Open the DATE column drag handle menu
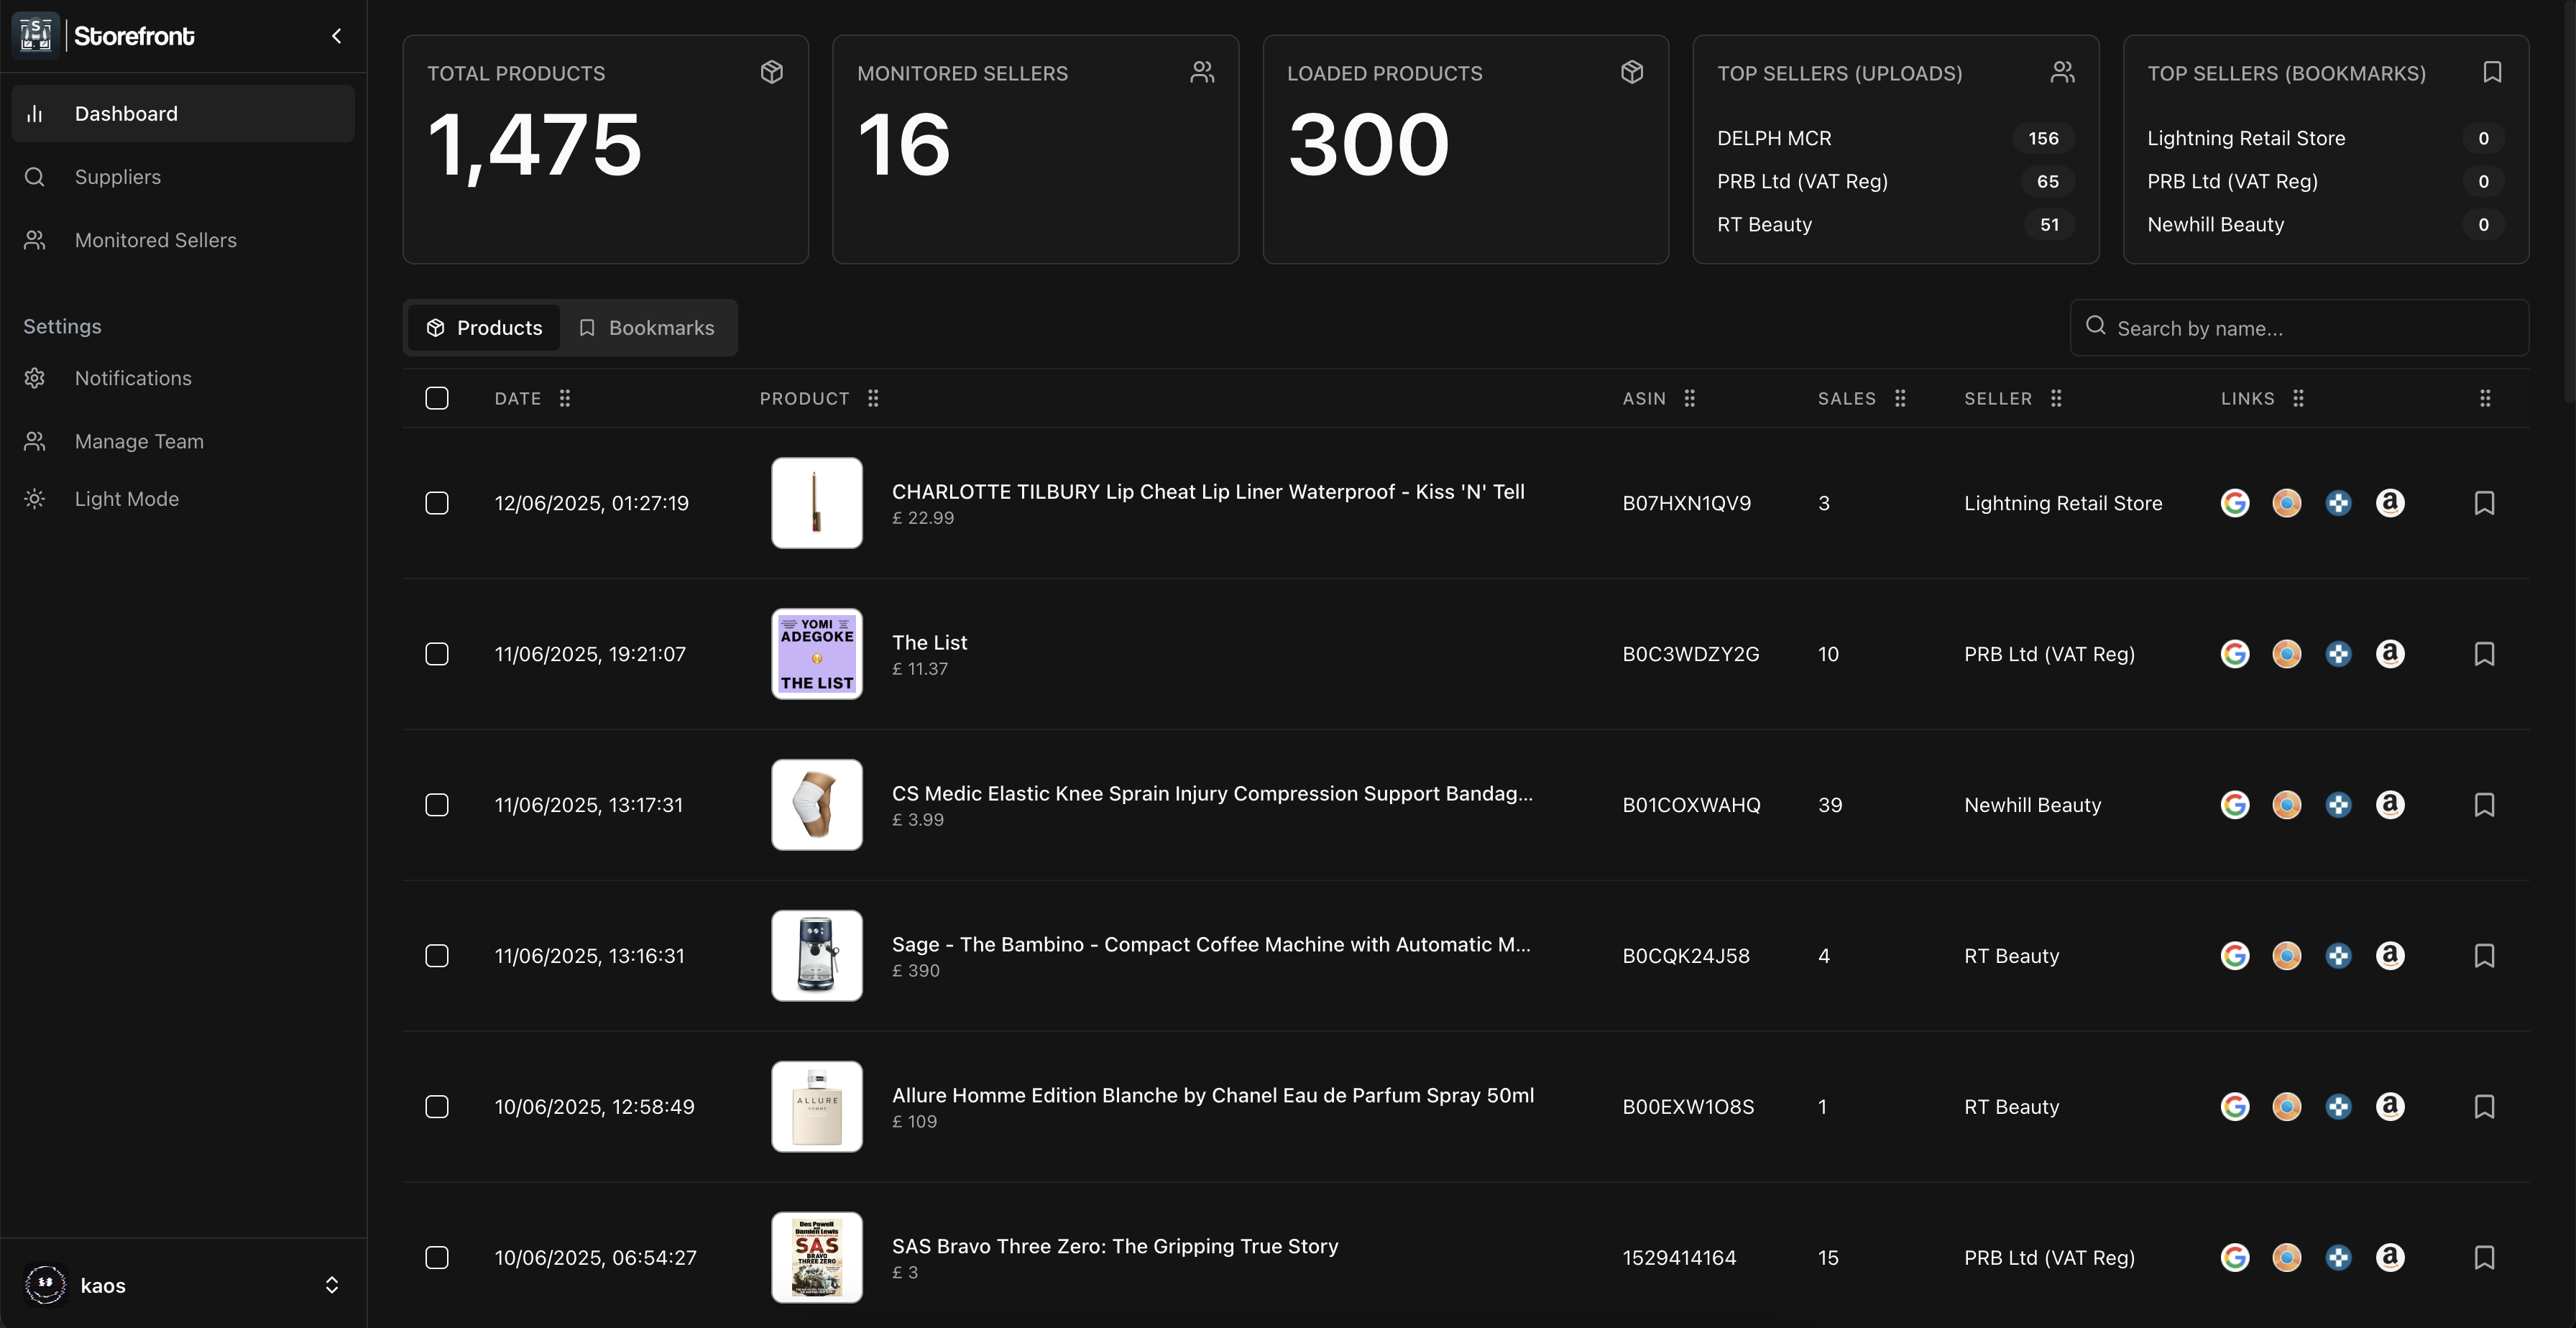Viewport: 2576px width, 1328px height. tap(565, 398)
